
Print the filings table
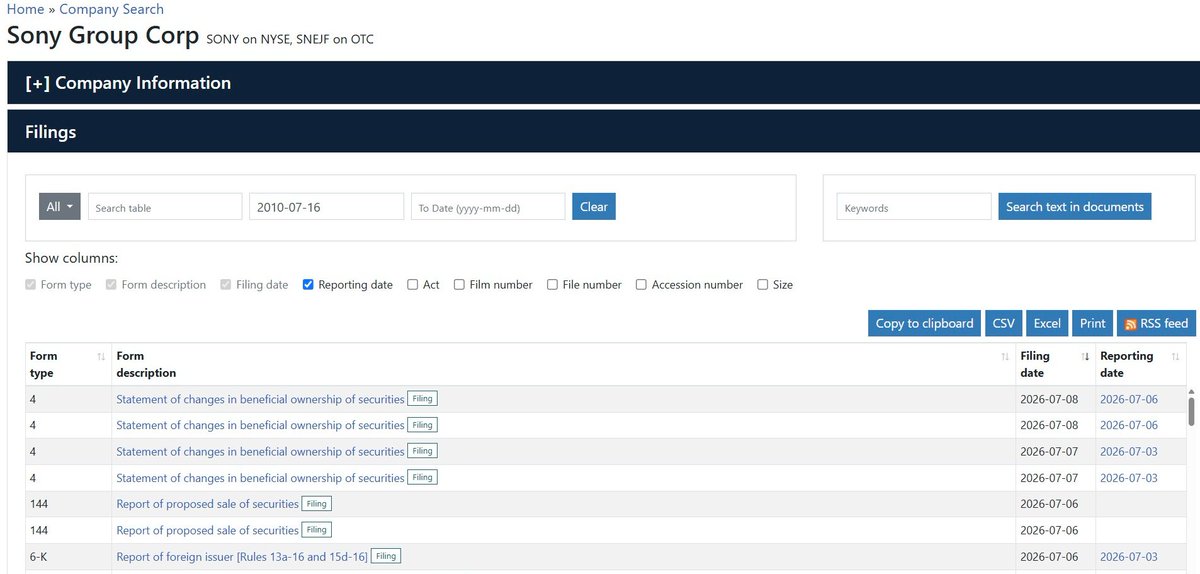click(x=1093, y=323)
